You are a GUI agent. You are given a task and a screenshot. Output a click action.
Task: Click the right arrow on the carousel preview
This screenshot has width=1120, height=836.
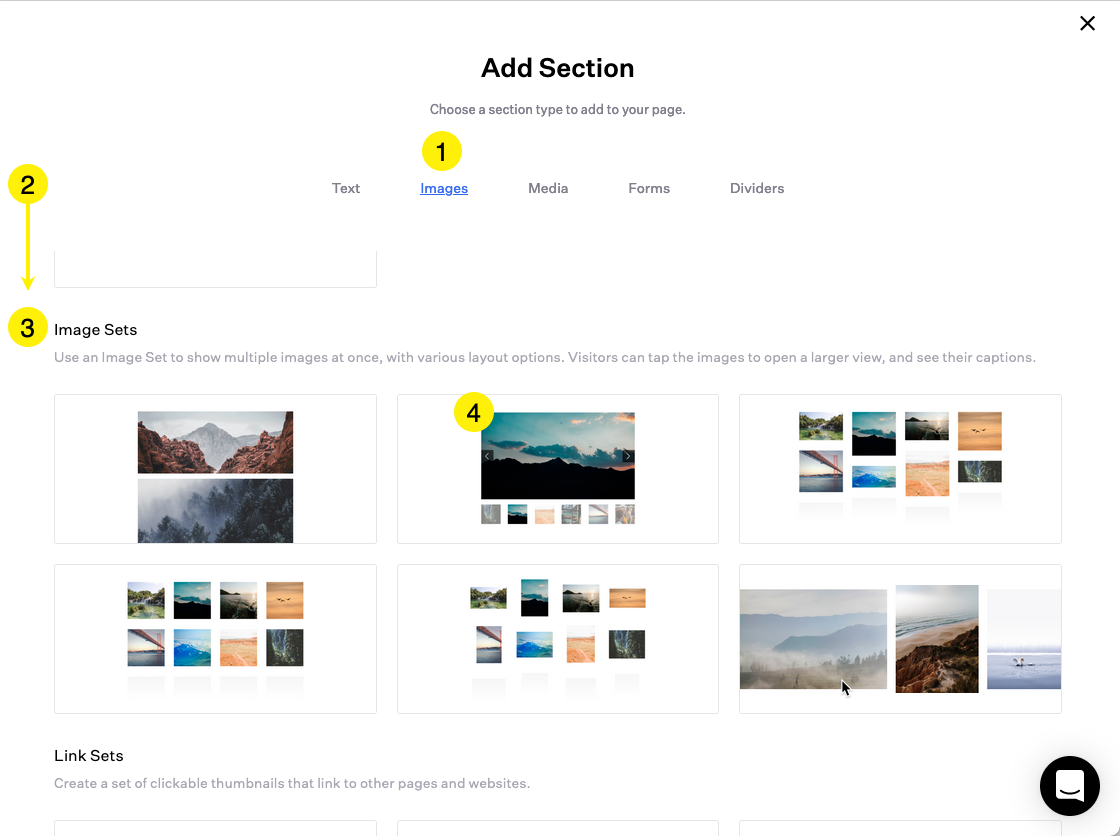[x=628, y=455]
